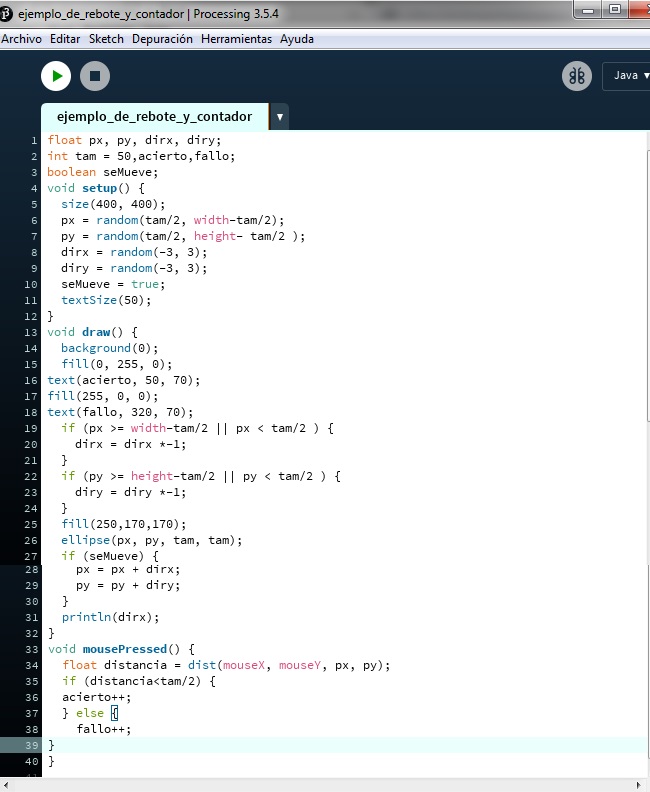Open the Editar menu
650x792 pixels.
(65, 39)
